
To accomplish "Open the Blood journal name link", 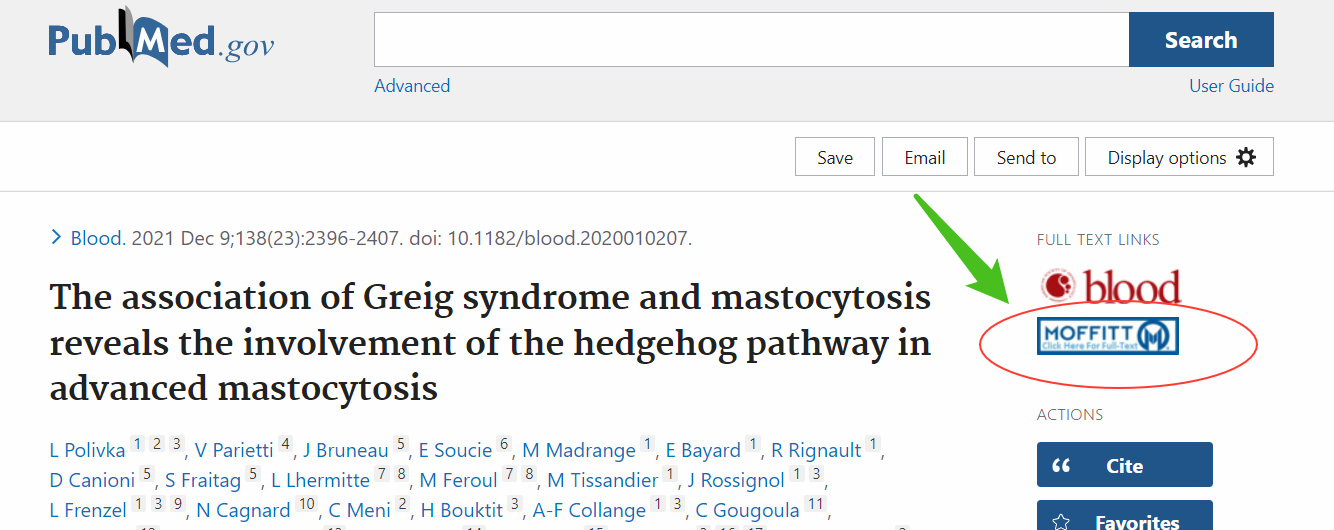I will click(x=96, y=238).
